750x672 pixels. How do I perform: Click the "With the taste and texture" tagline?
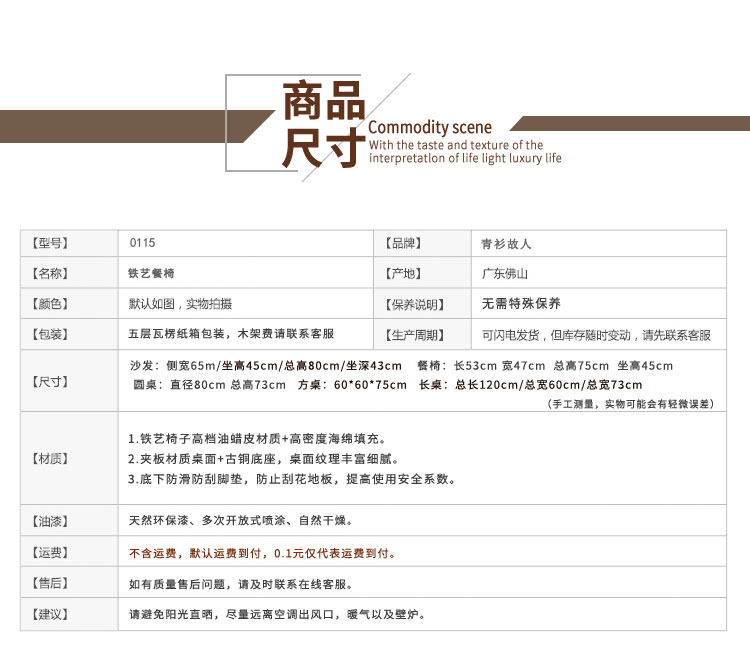(465, 152)
